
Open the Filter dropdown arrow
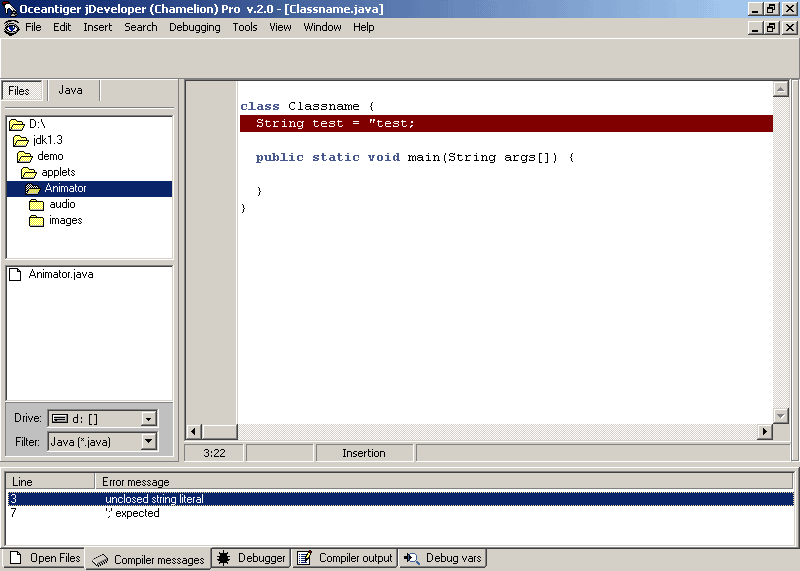pos(148,441)
